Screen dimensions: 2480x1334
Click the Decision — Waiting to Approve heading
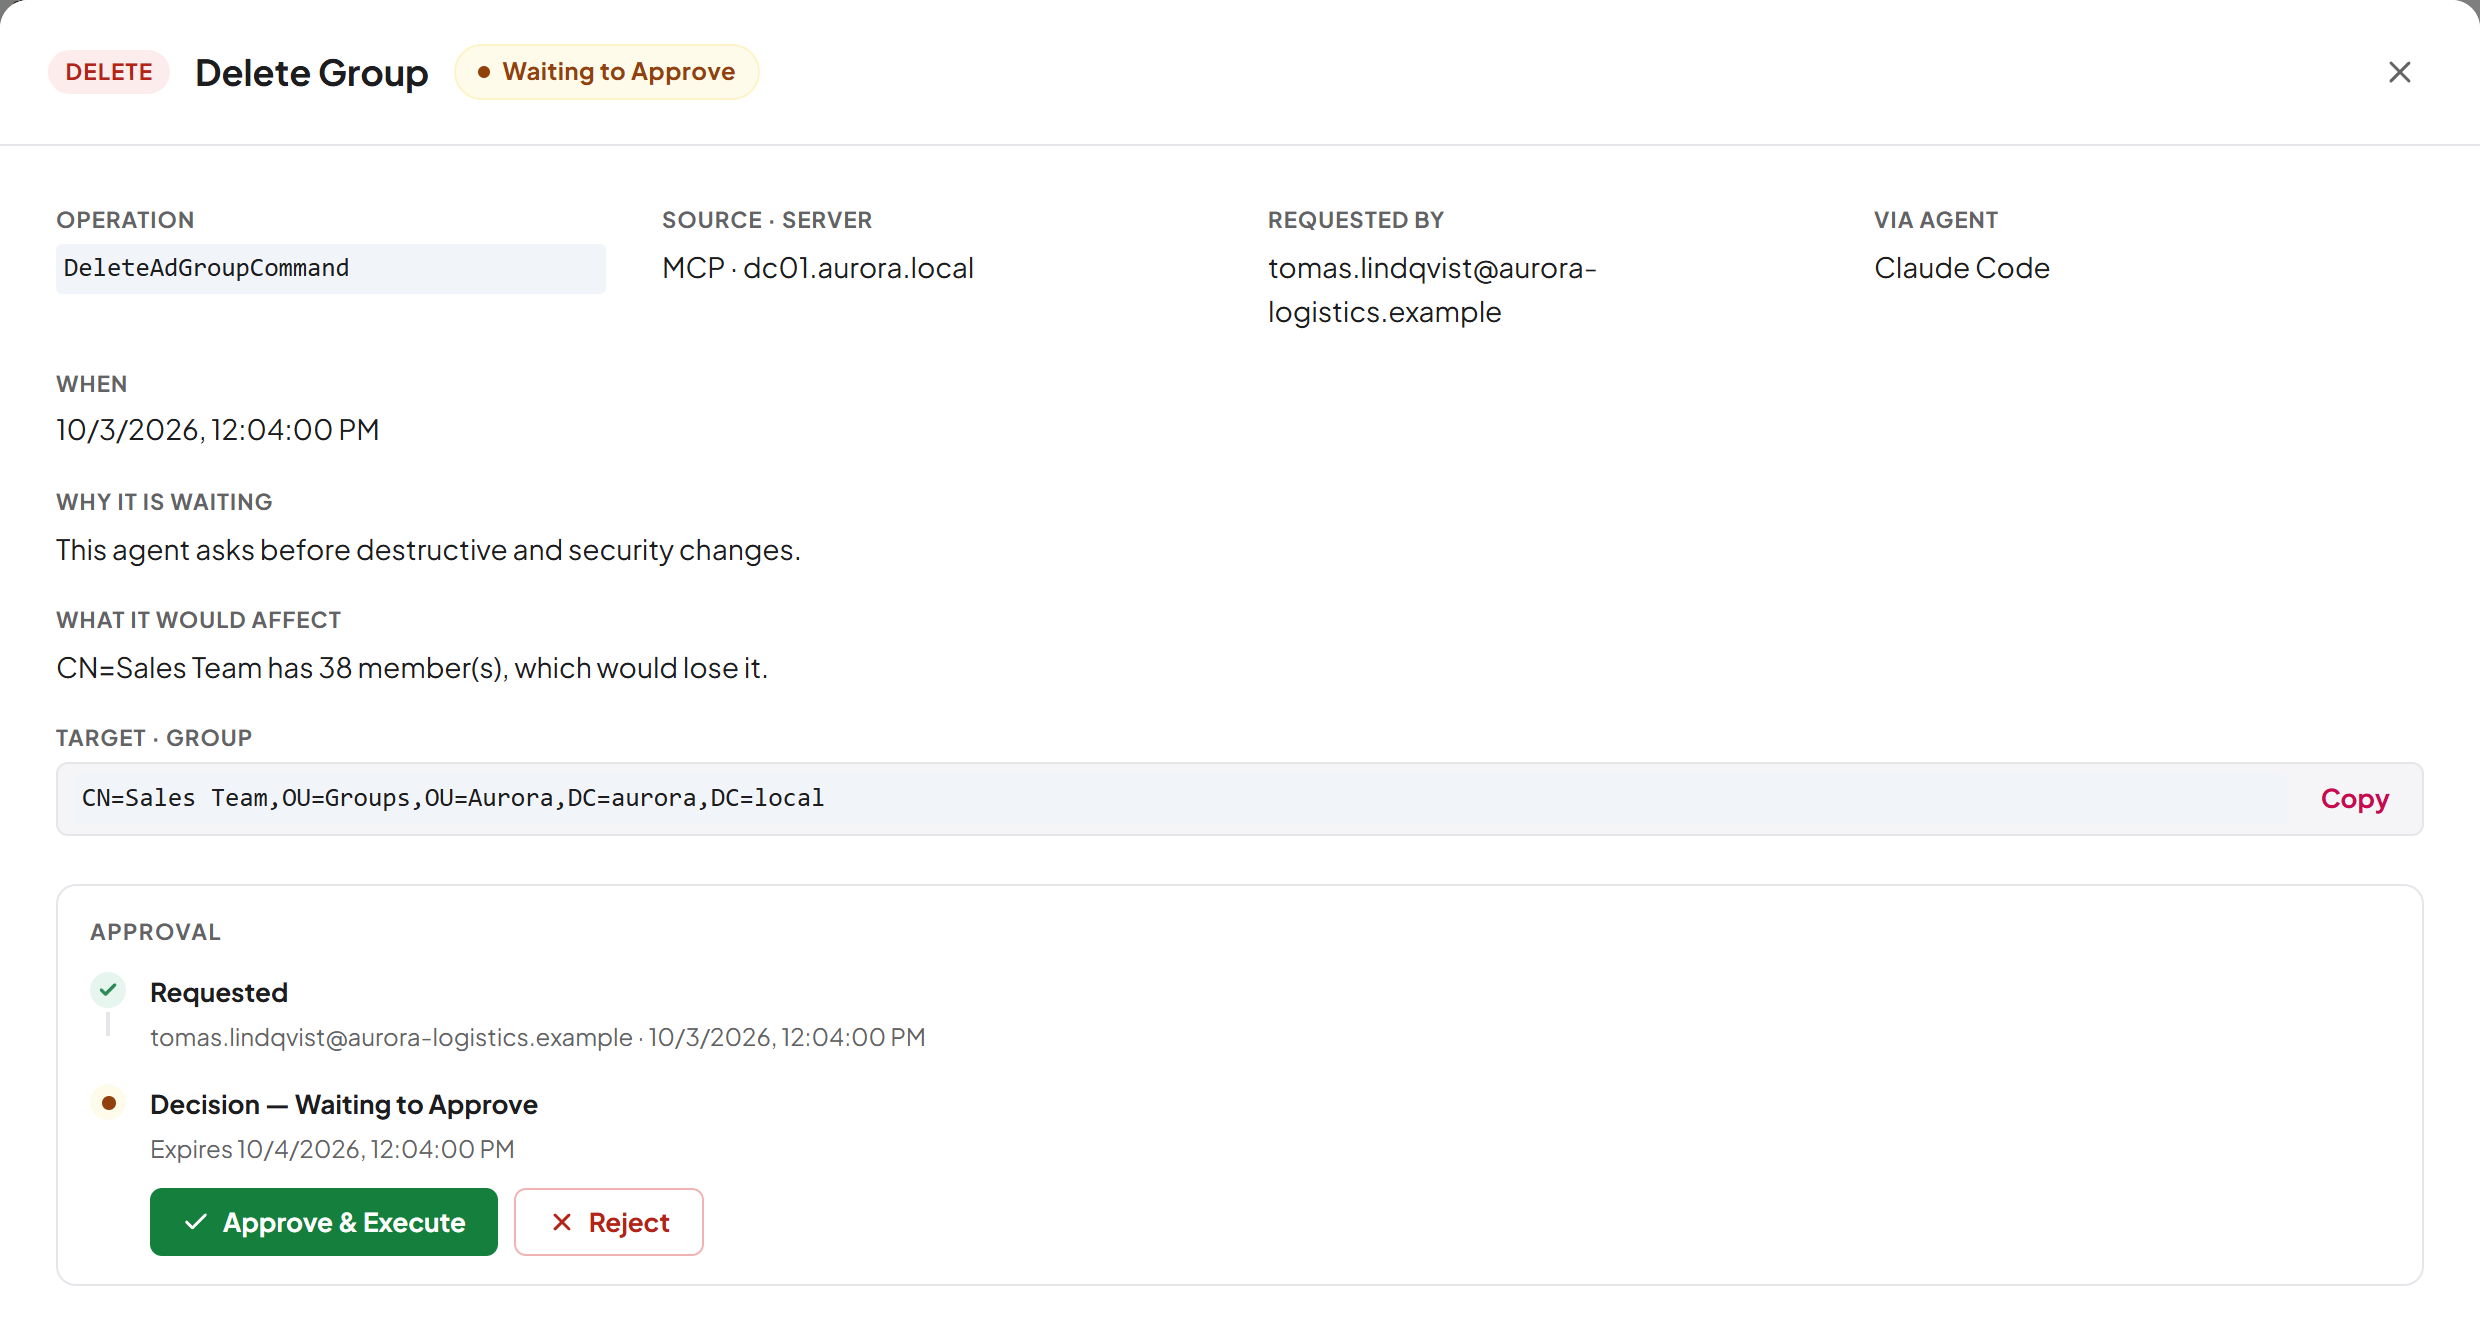click(344, 1104)
